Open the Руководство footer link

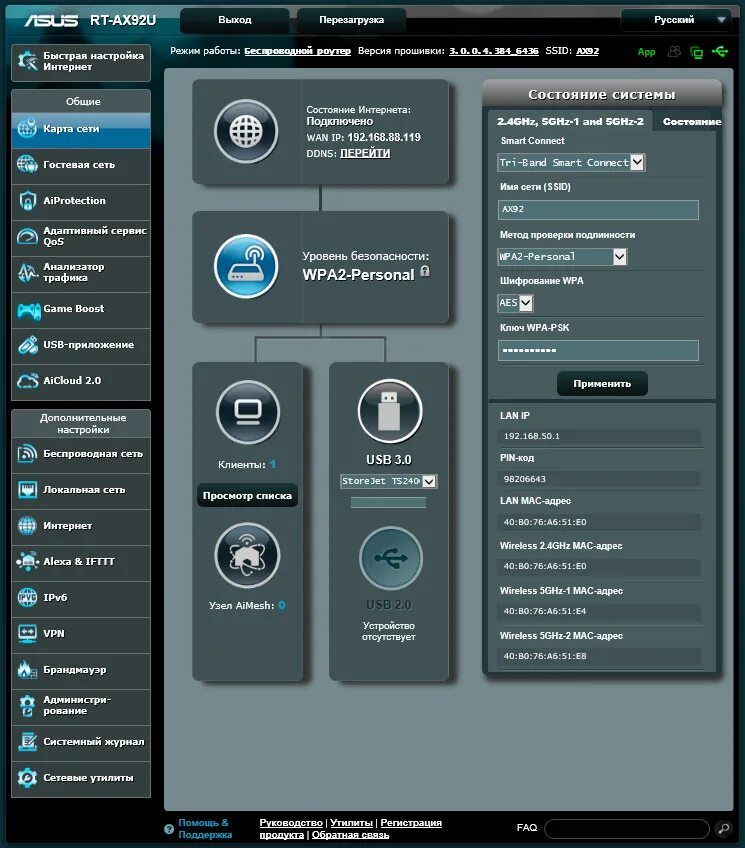(x=291, y=823)
